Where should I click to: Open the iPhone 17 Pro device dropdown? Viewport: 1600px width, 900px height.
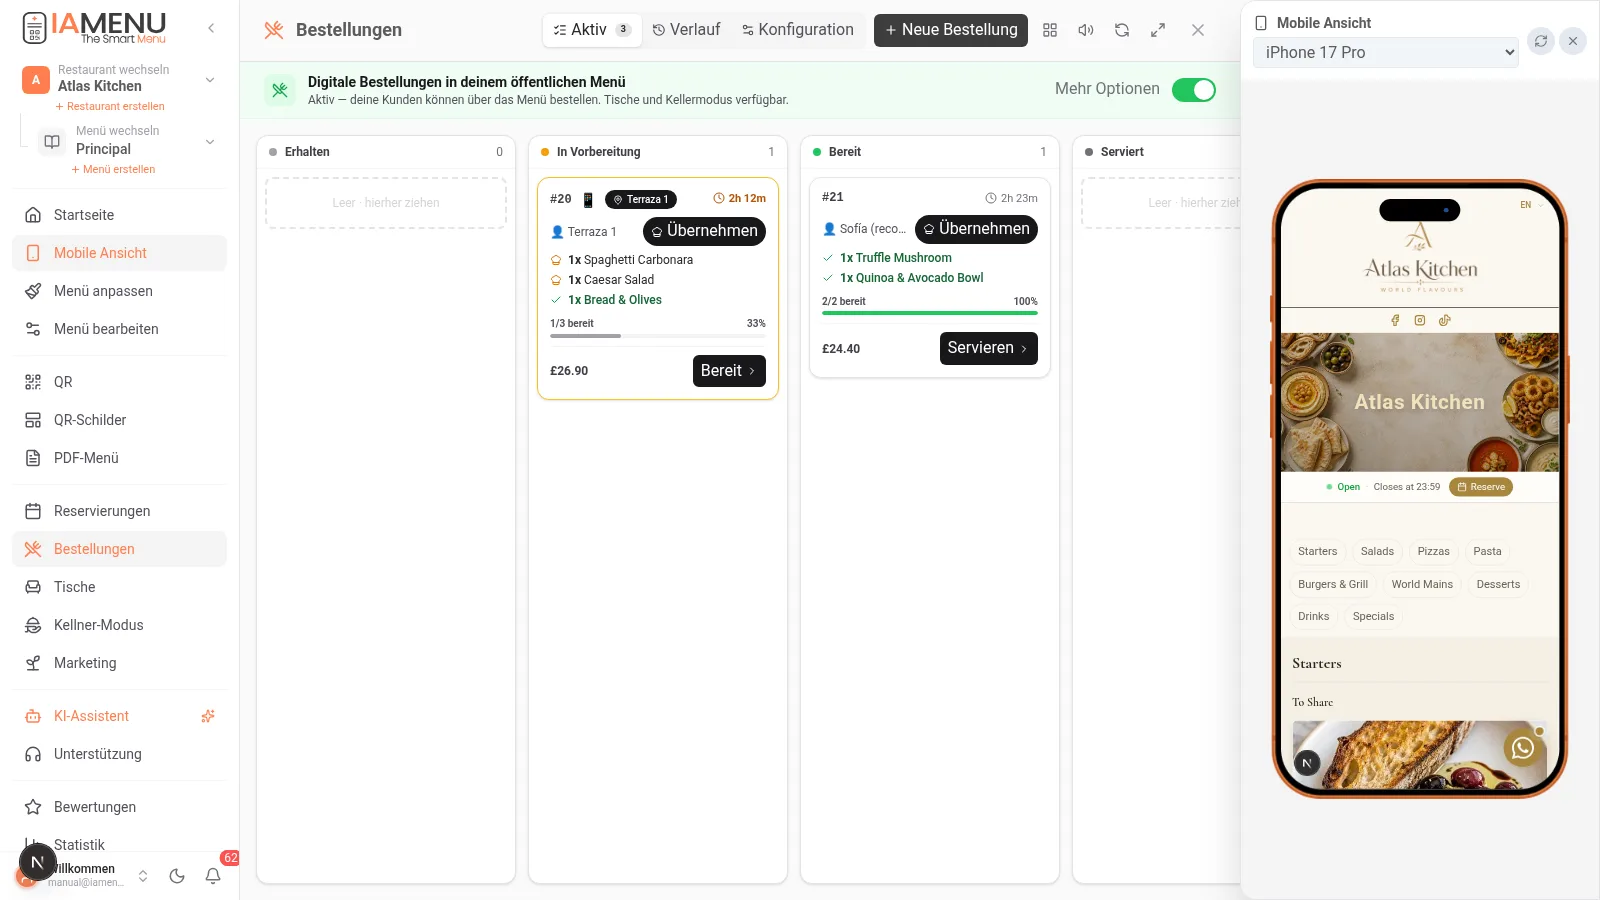[x=1386, y=52]
